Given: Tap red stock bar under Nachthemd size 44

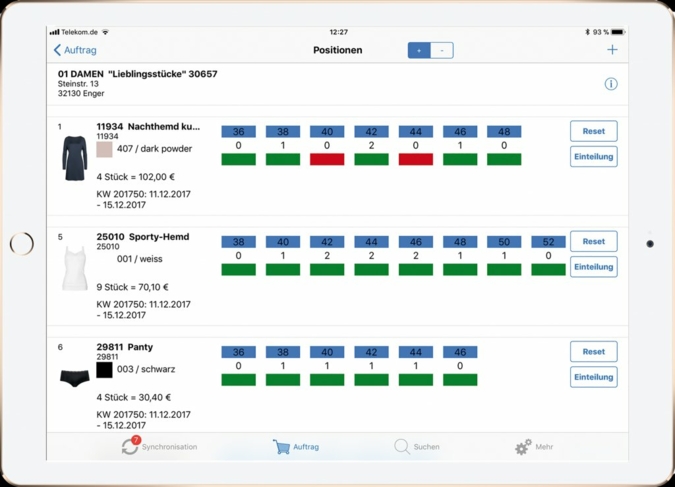Looking at the screenshot, I should (x=415, y=159).
